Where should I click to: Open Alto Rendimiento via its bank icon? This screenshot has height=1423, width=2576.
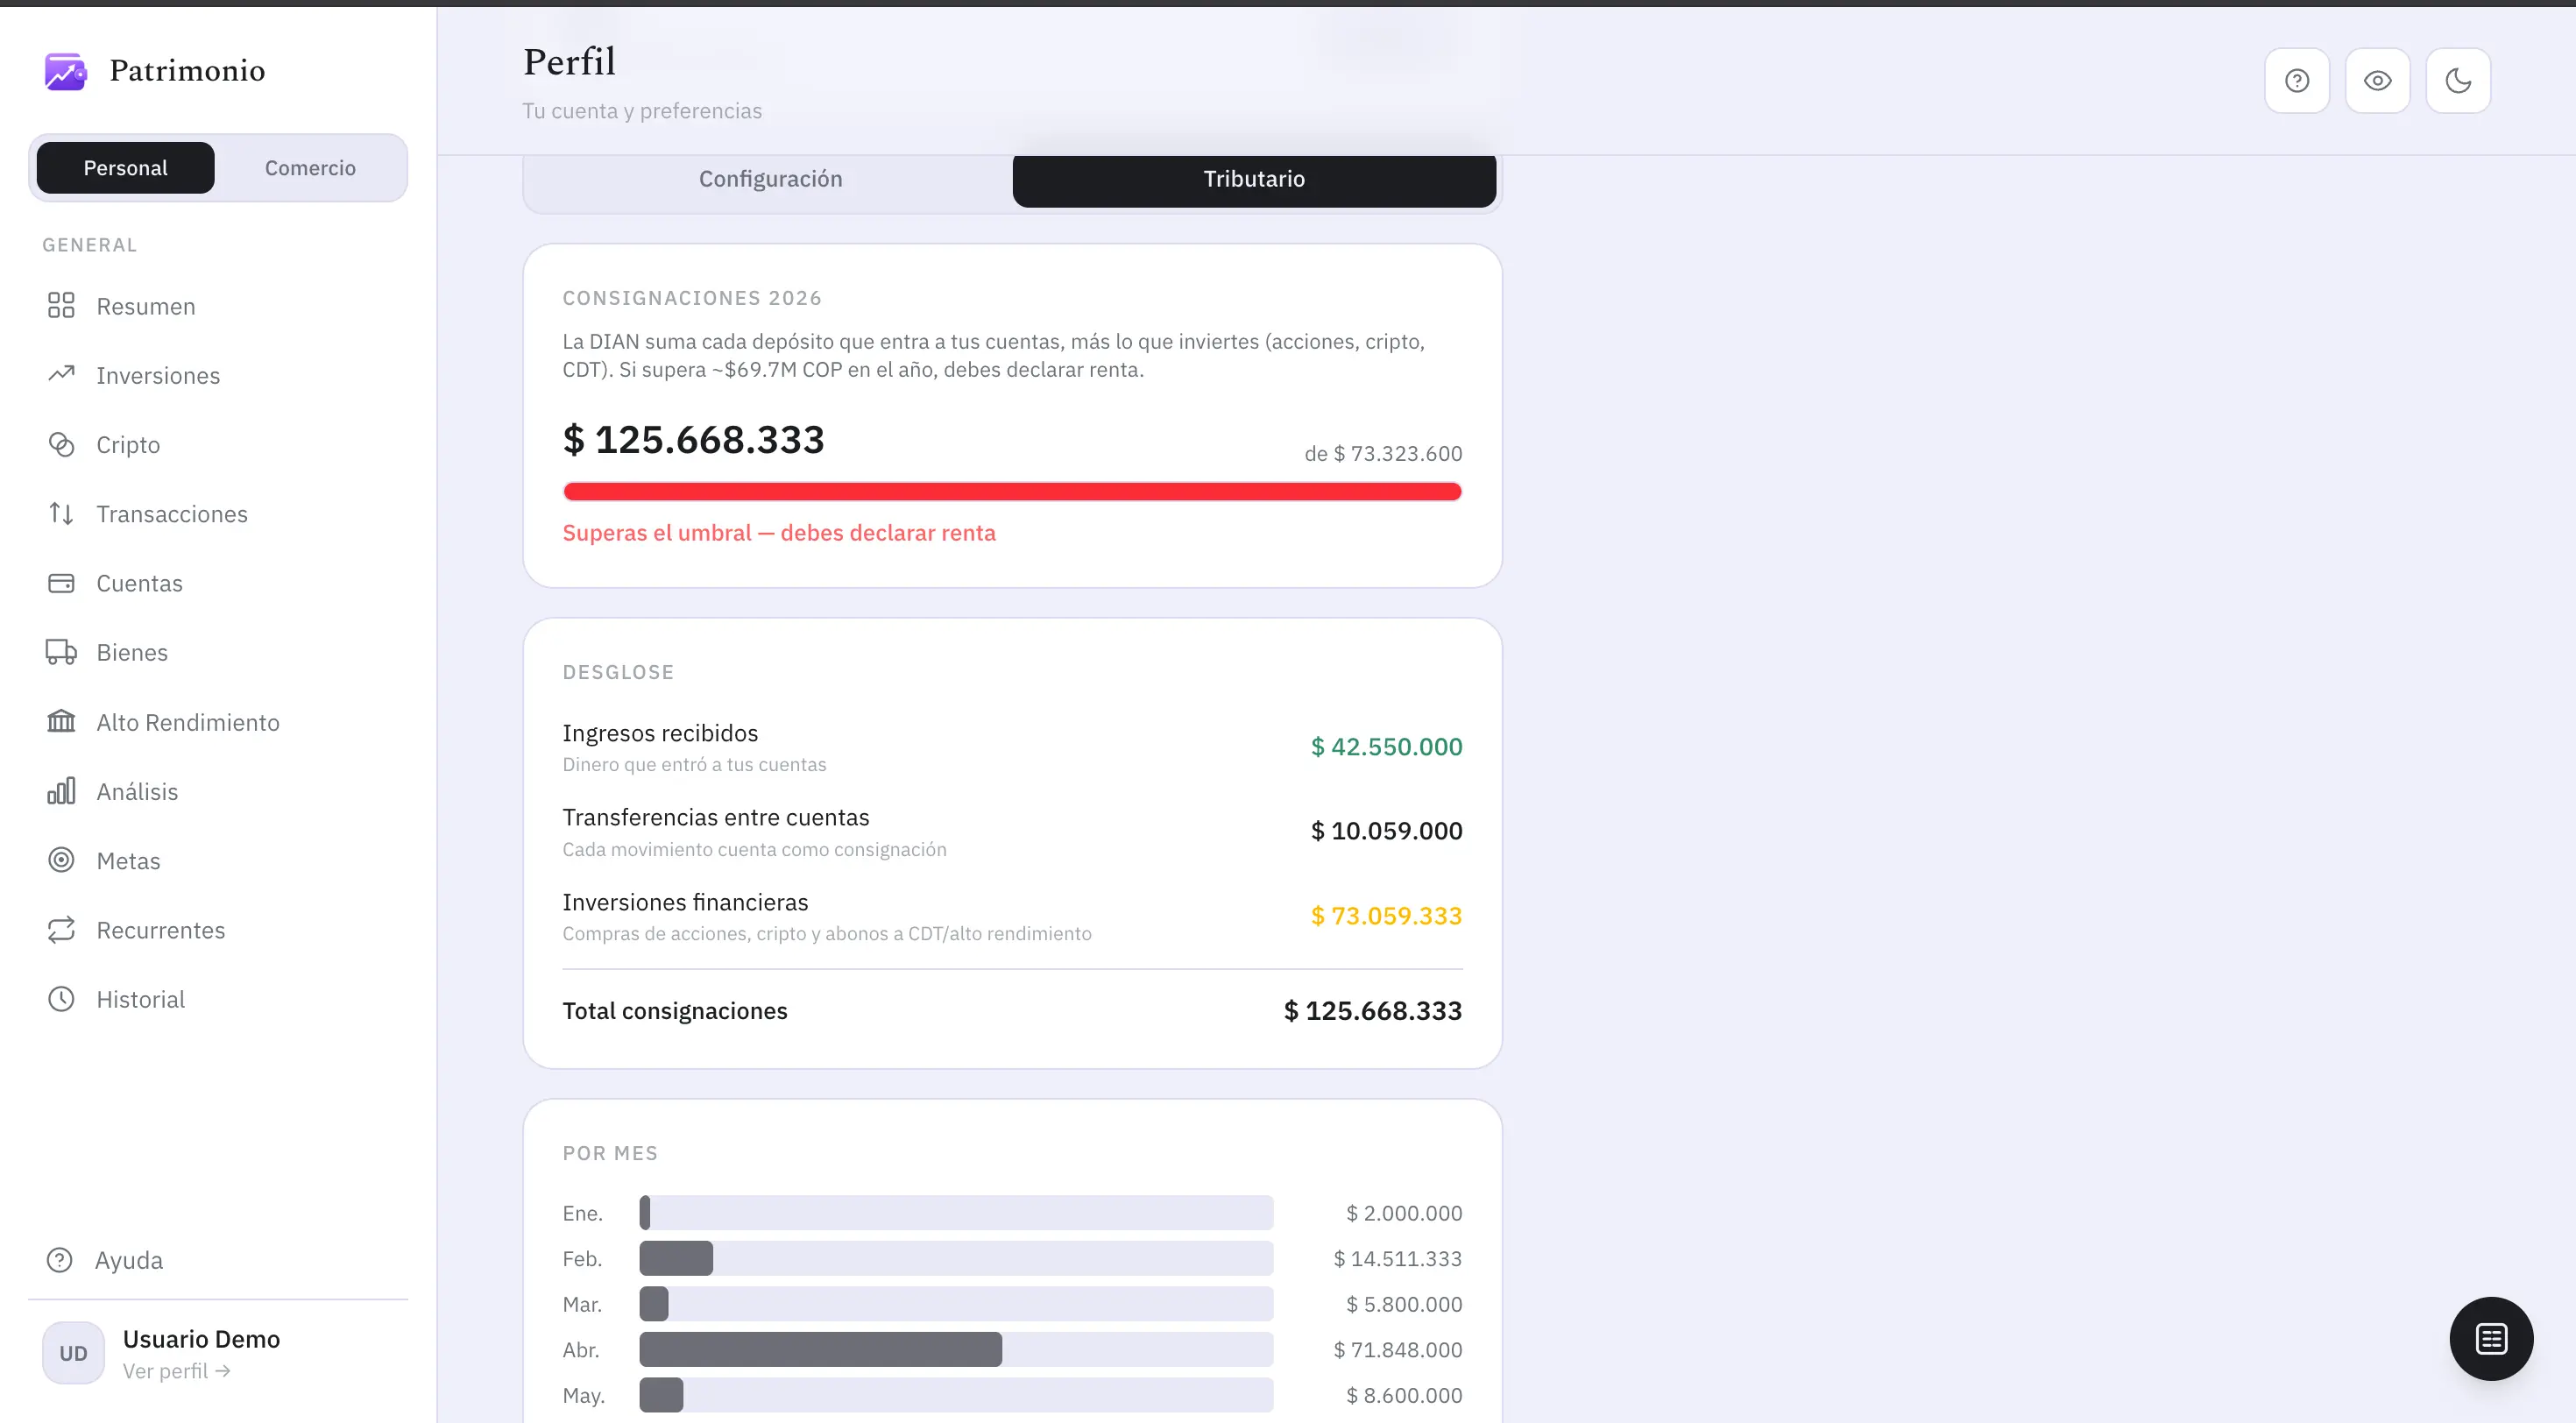pos(61,722)
